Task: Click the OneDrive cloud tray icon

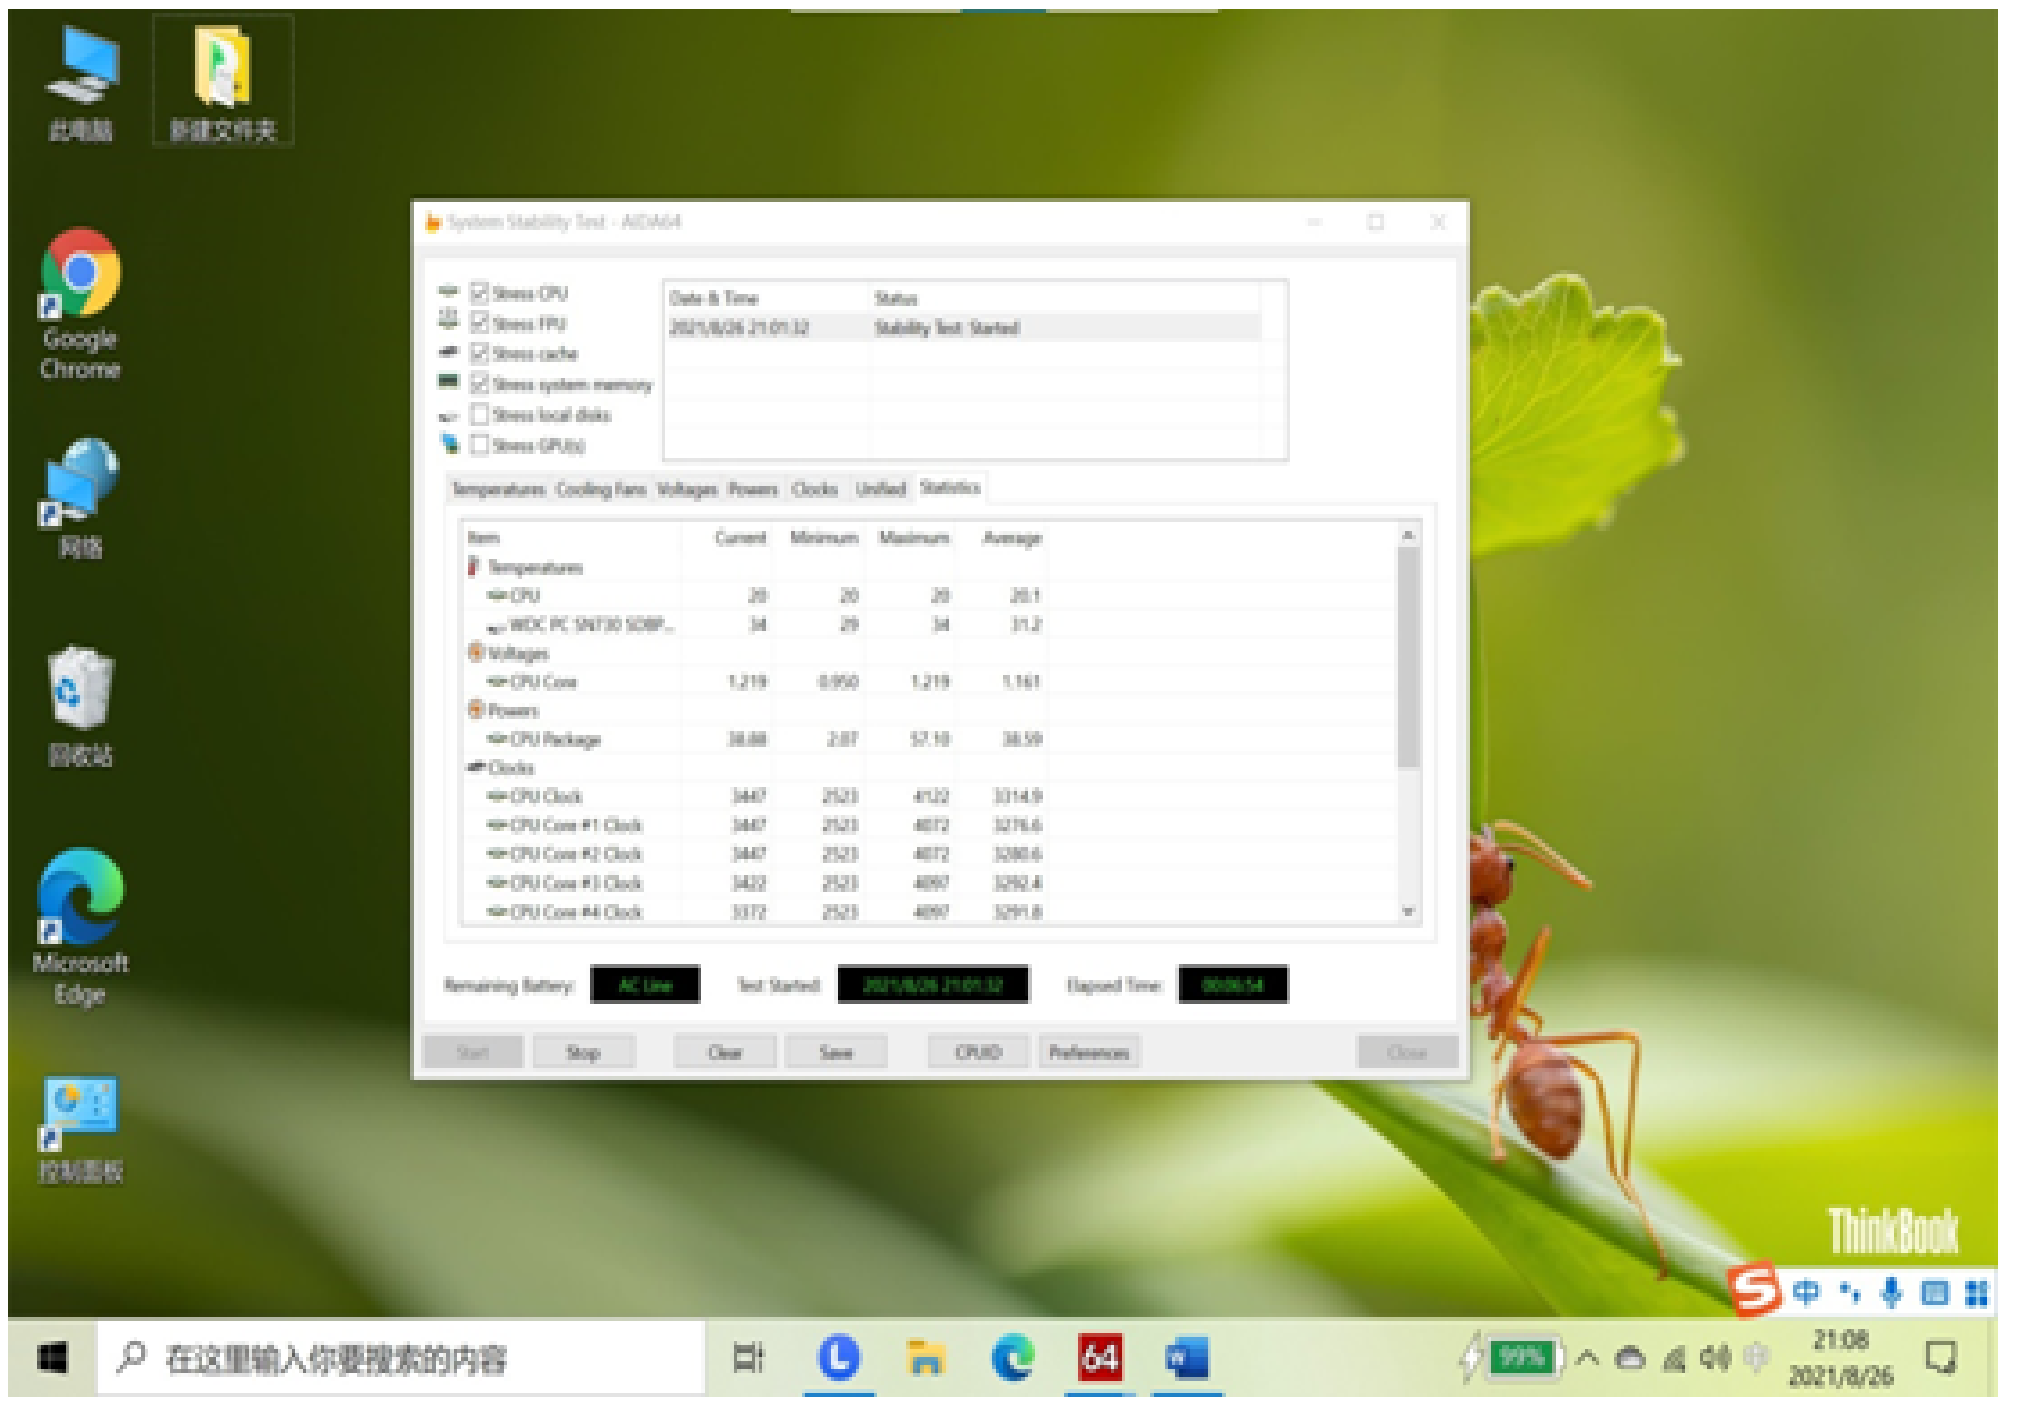Action: pyautogui.click(x=1630, y=1358)
